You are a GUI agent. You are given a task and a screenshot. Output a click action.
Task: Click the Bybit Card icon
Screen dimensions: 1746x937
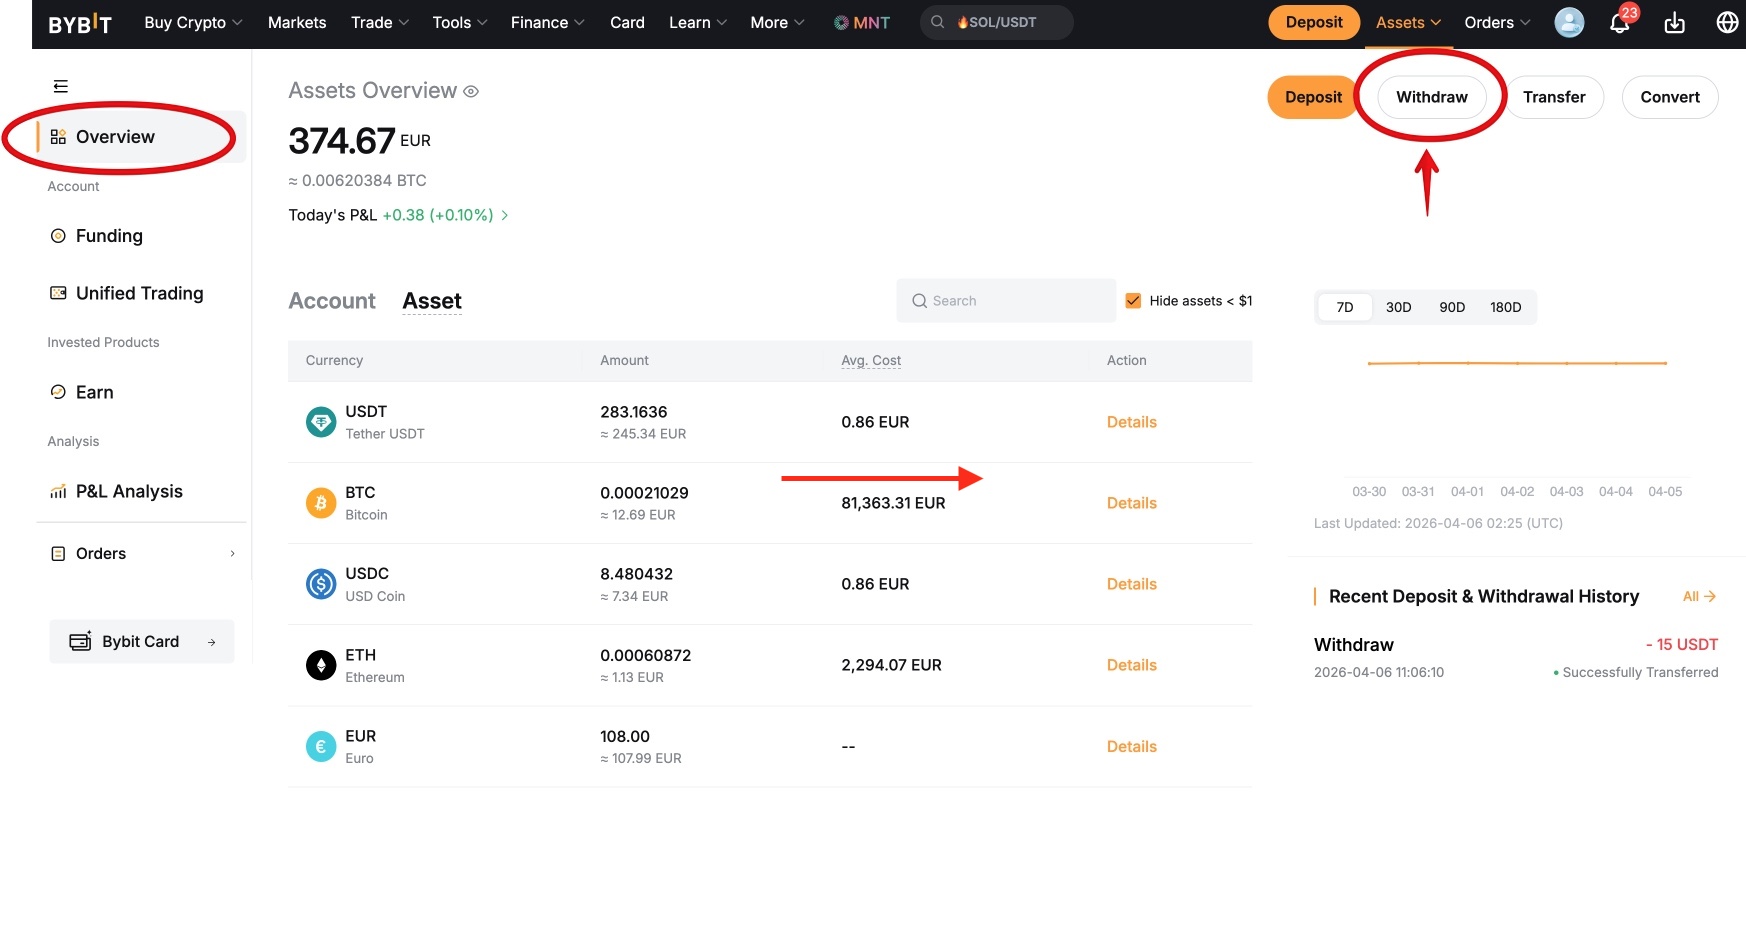(80, 641)
